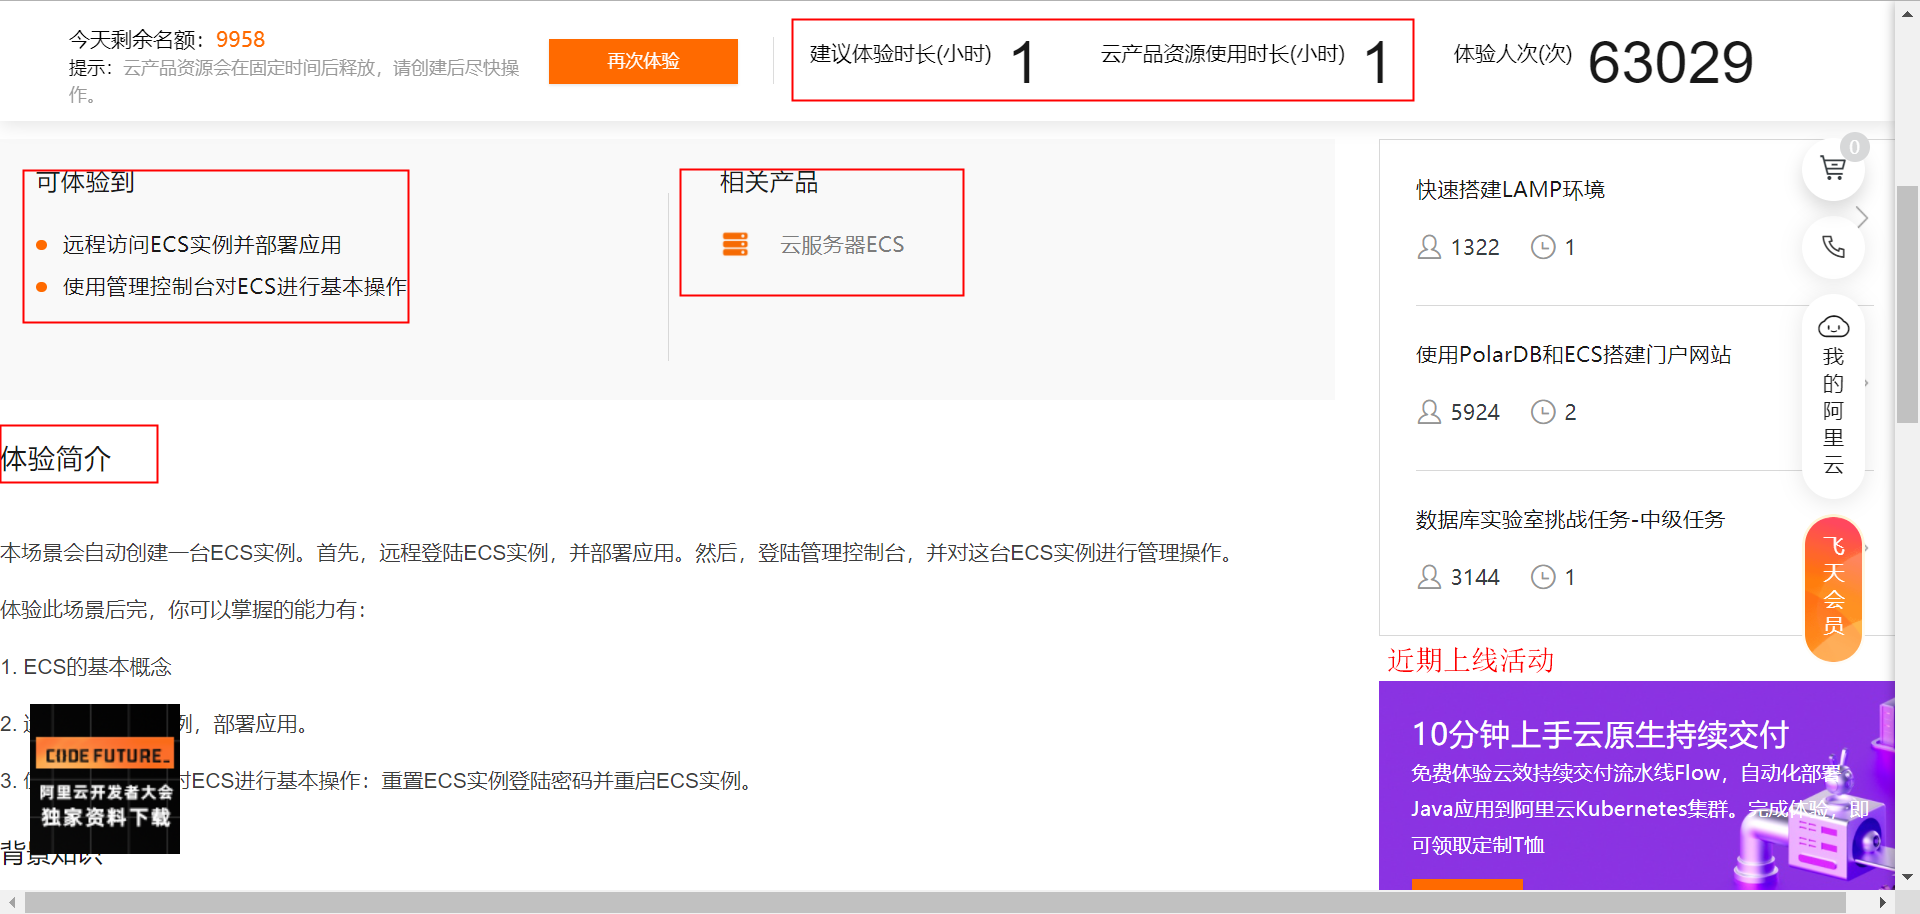
Task: Open 快速搭建LAMP环境 lab
Action: tap(1510, 190)
